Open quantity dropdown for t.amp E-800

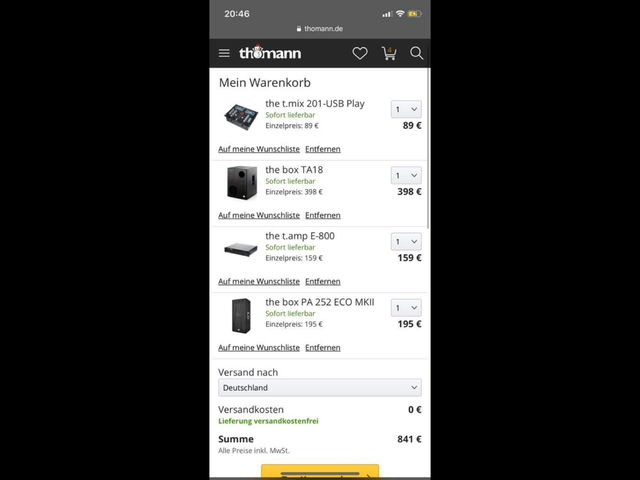406,241
